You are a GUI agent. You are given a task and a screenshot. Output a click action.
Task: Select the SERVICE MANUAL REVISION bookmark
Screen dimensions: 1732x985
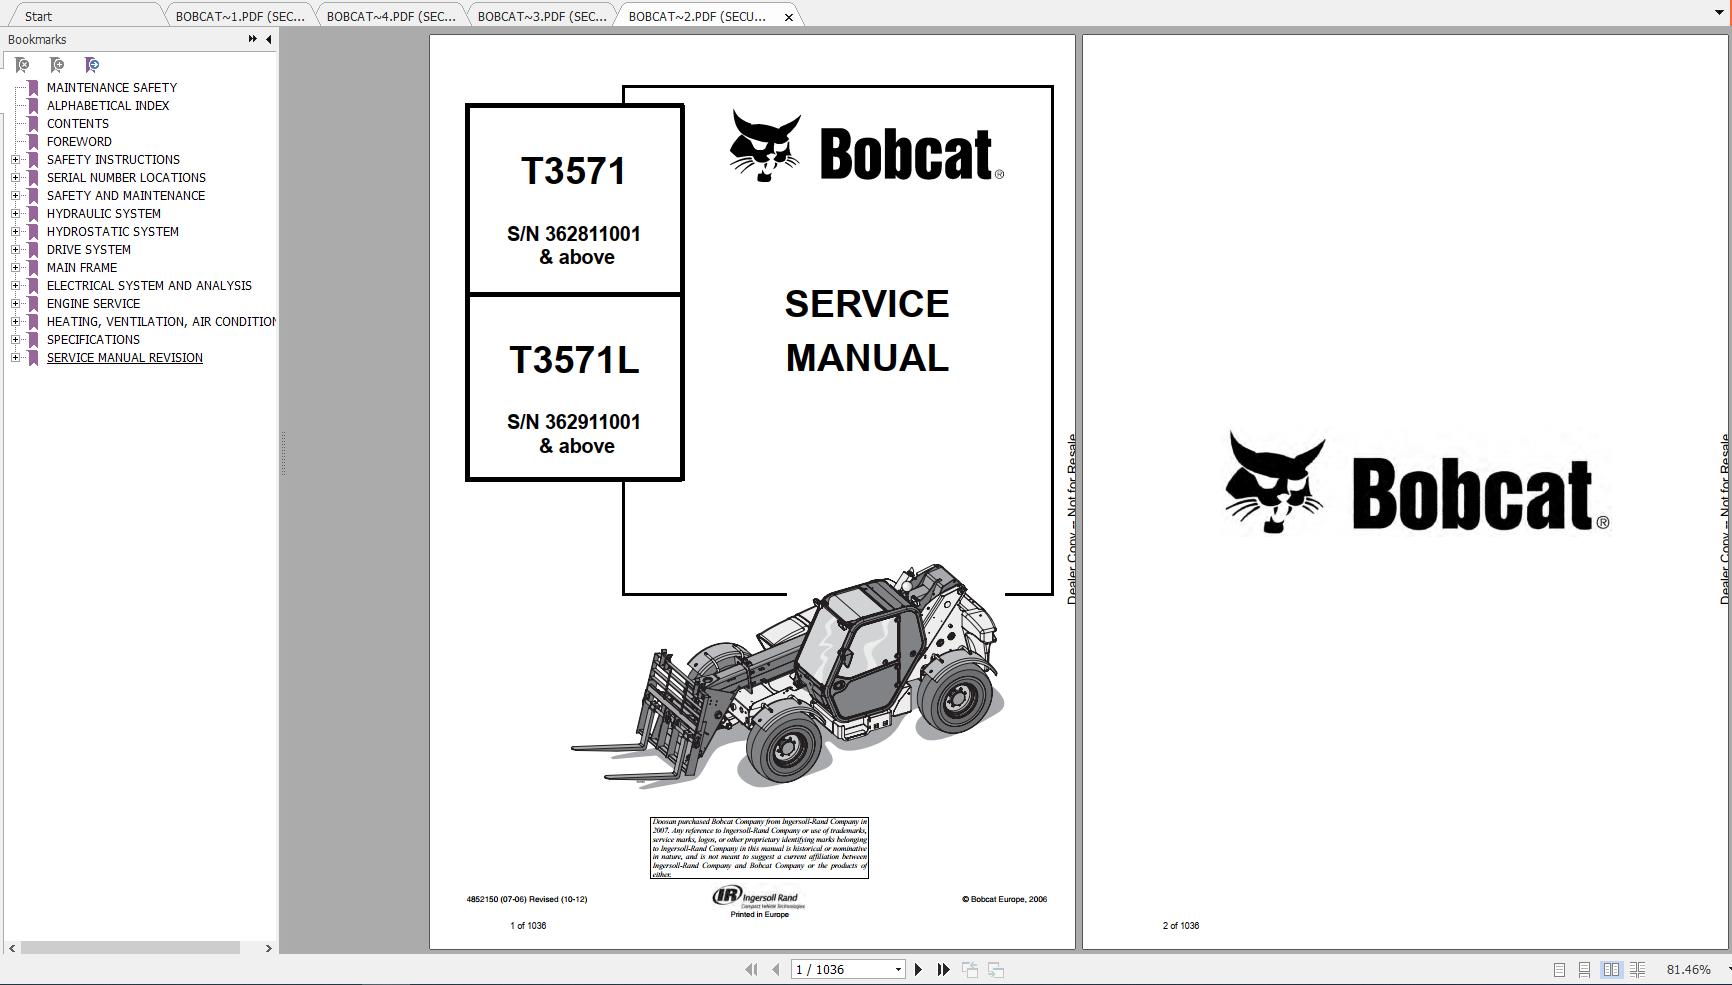[x=124, y=357]
